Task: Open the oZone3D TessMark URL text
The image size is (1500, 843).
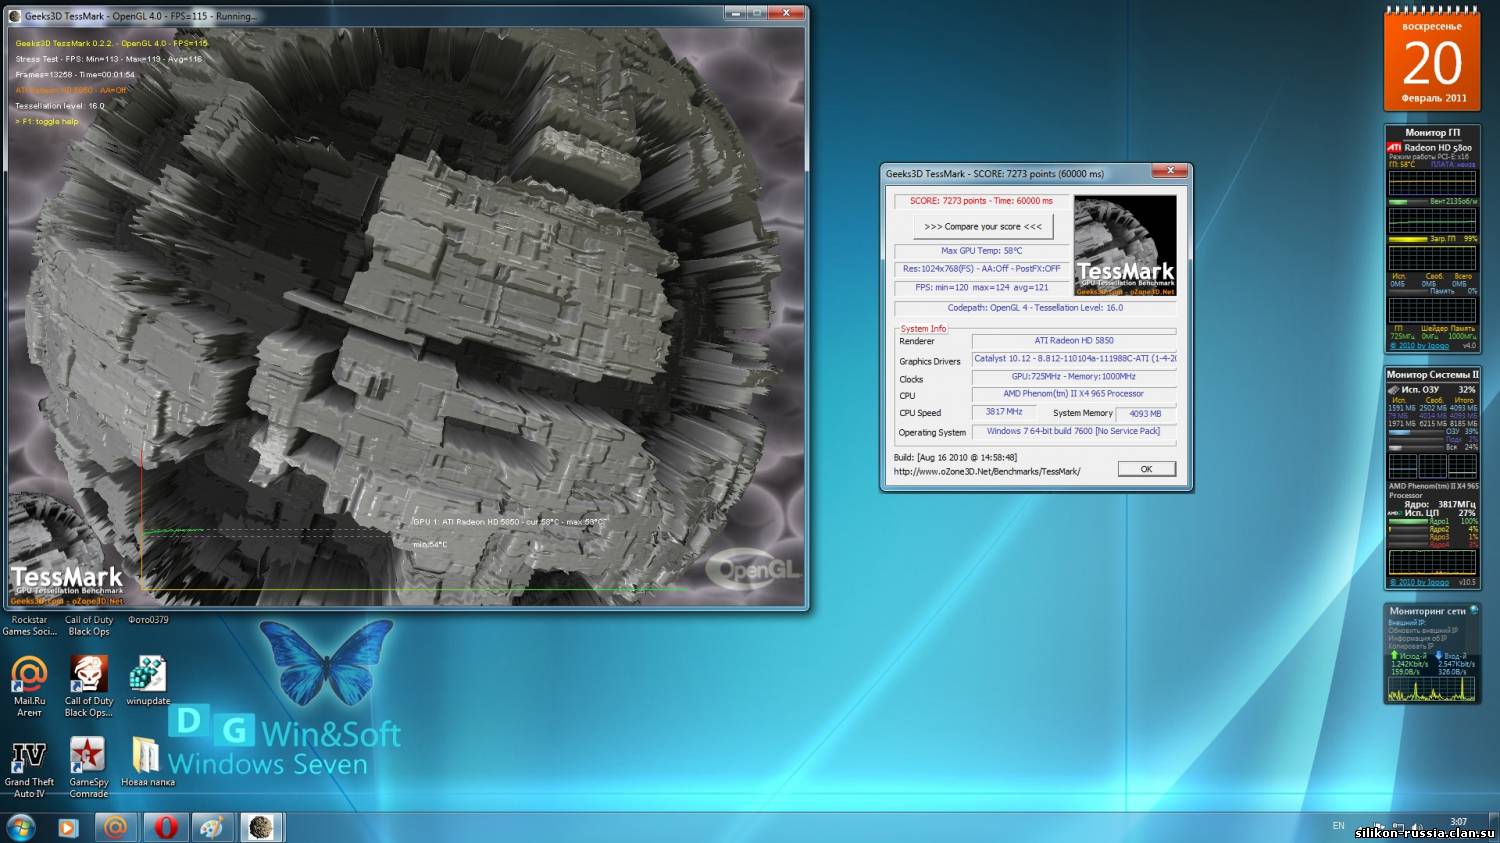Action: point(987,471)
